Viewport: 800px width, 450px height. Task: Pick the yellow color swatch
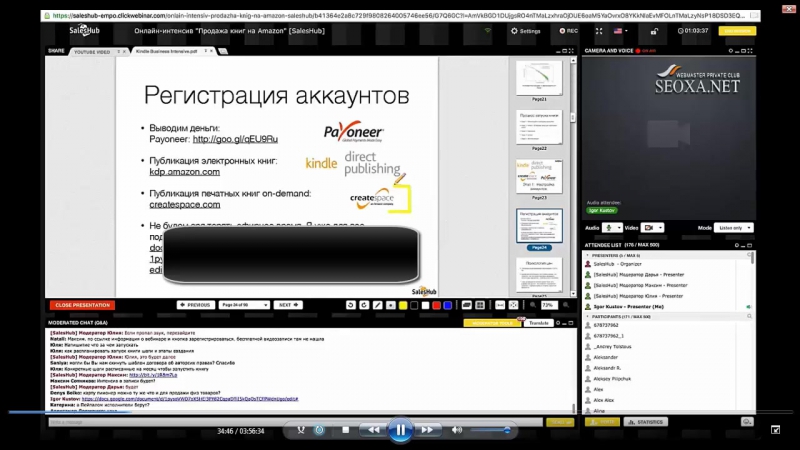click(x=403, y=305)
